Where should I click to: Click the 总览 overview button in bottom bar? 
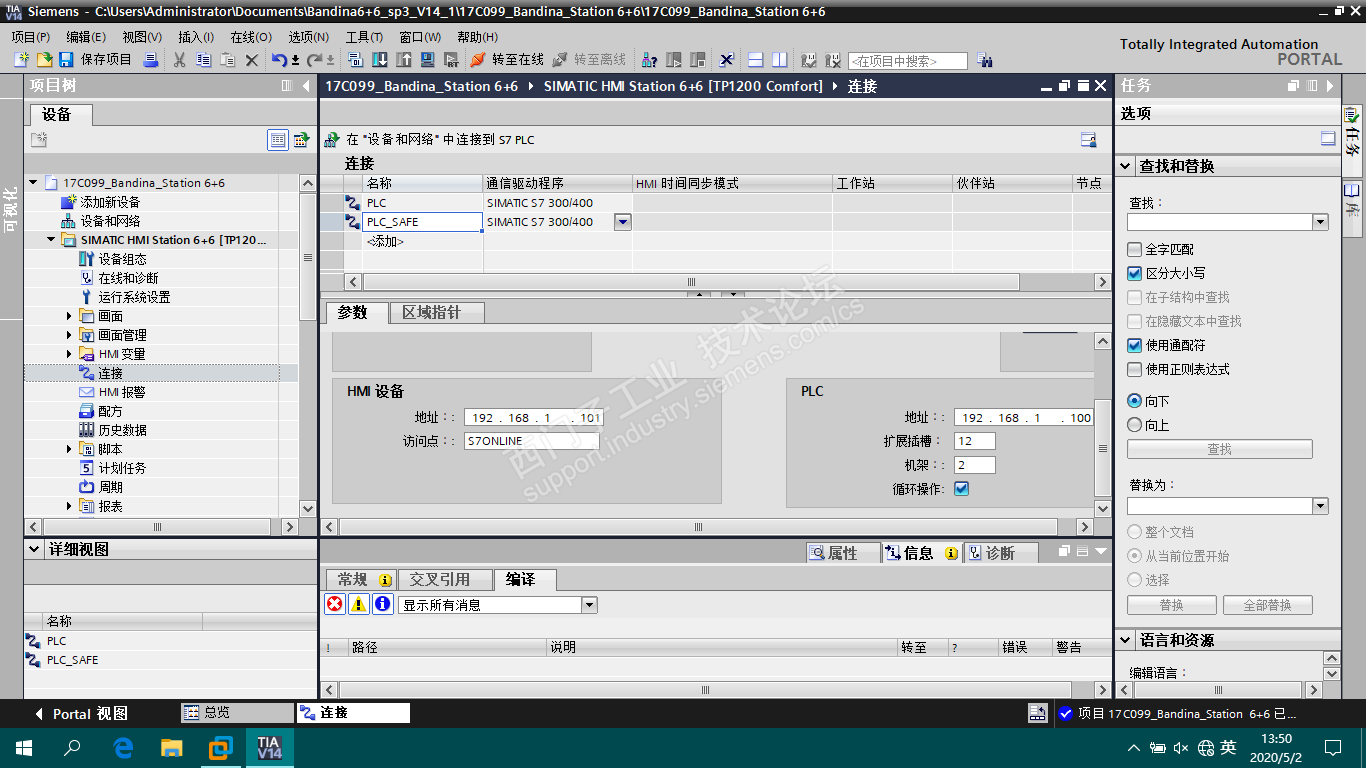point(237,713)
